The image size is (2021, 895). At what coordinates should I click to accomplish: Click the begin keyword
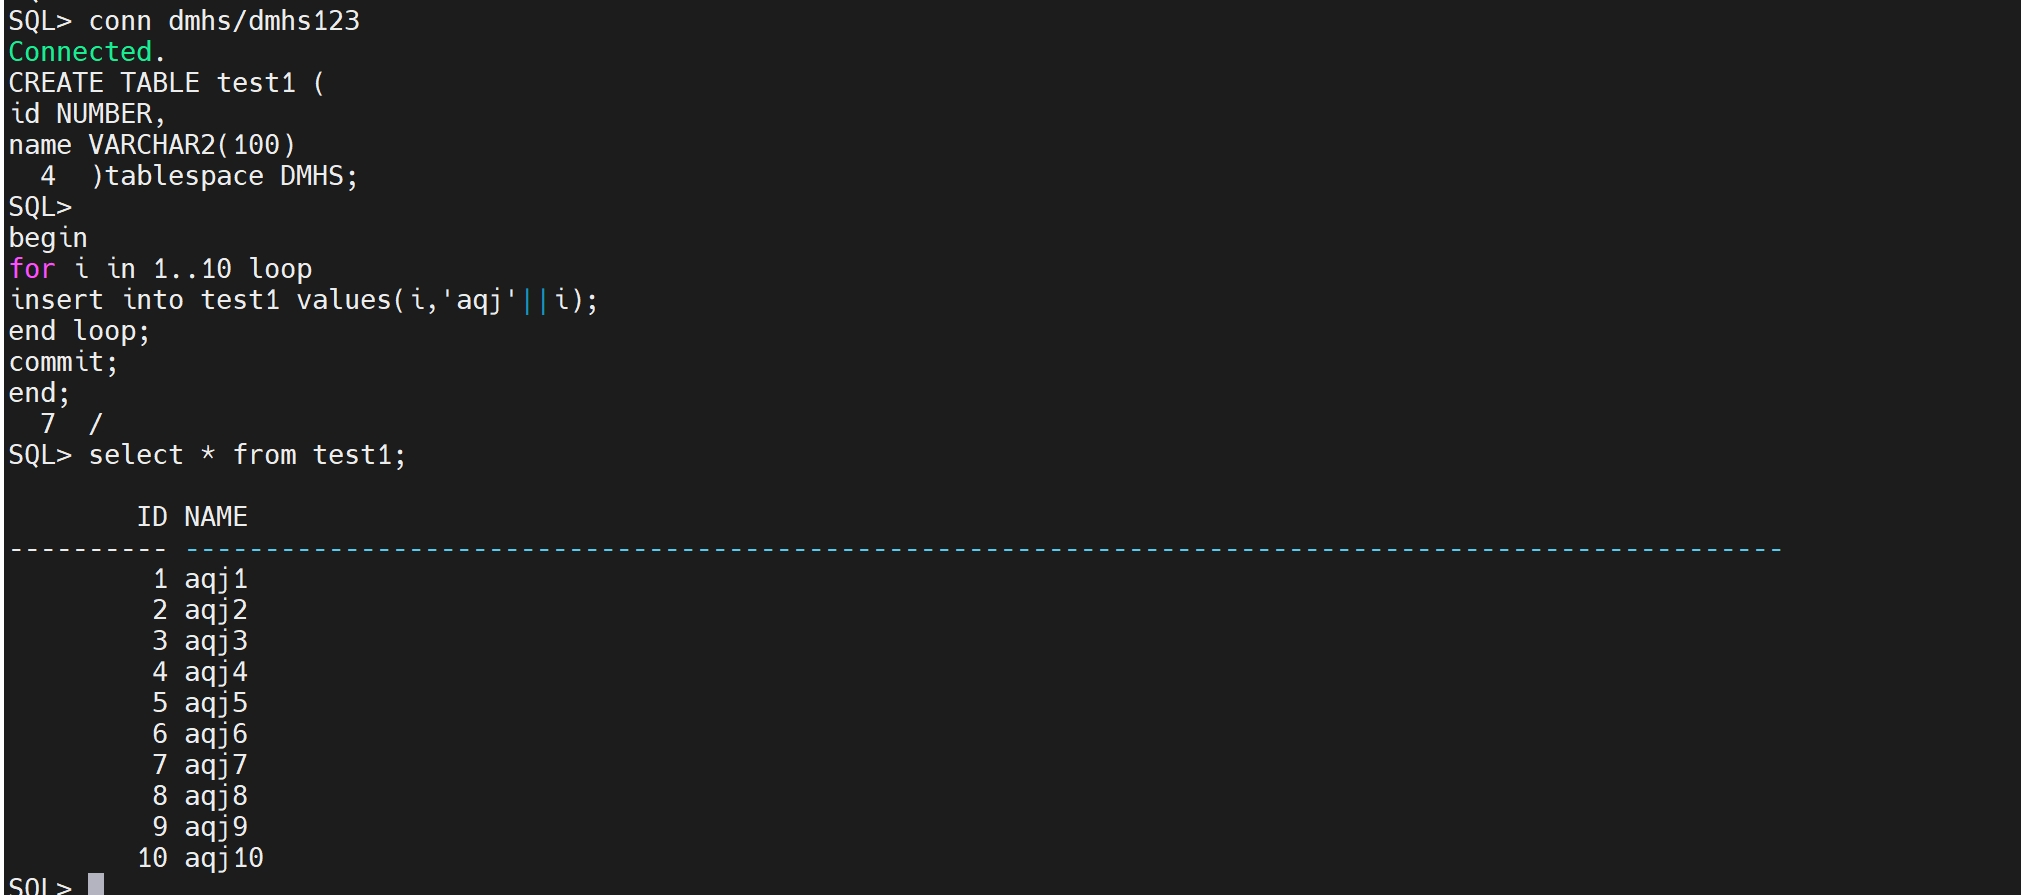coord(48,238)
